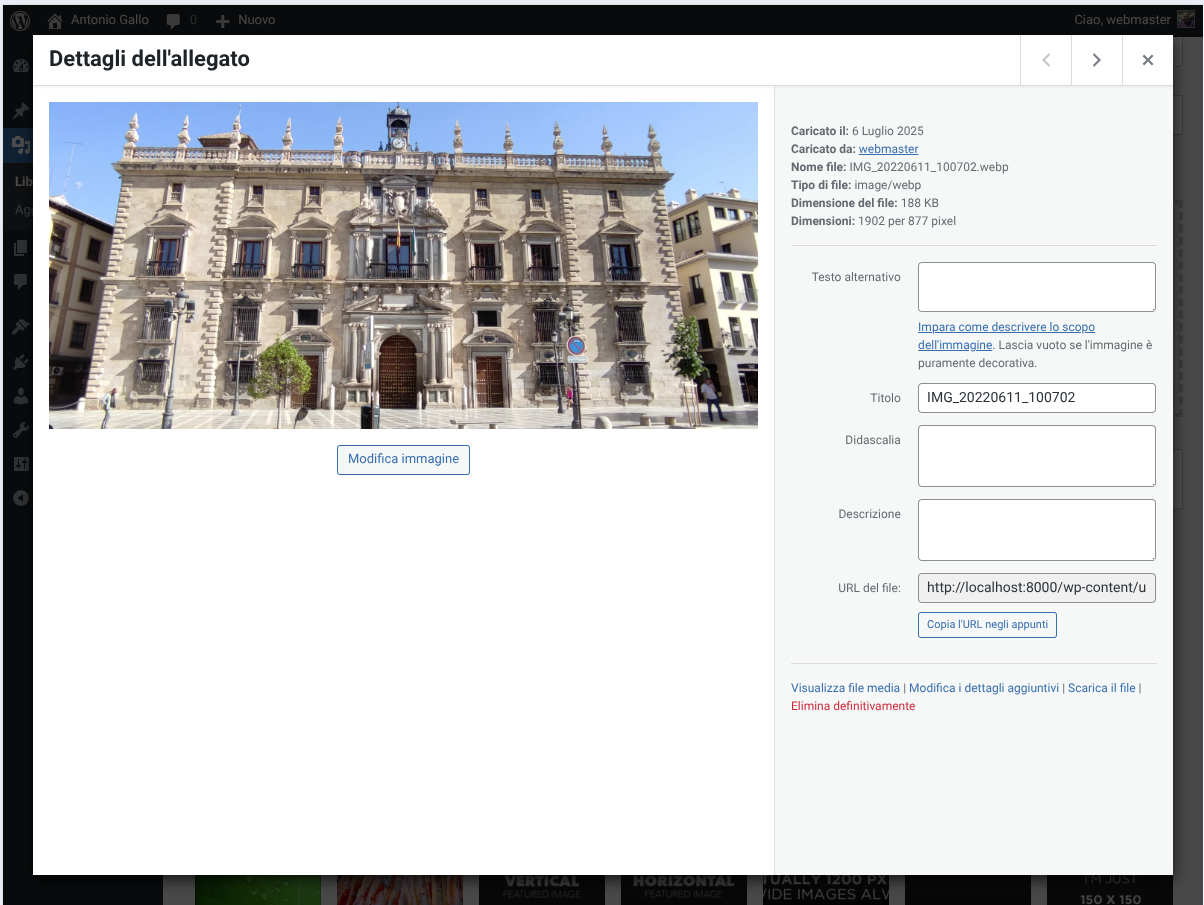Open the webmaster uploader link
The height and width of the screenshot is (905, 1204).
pos(888,149)
